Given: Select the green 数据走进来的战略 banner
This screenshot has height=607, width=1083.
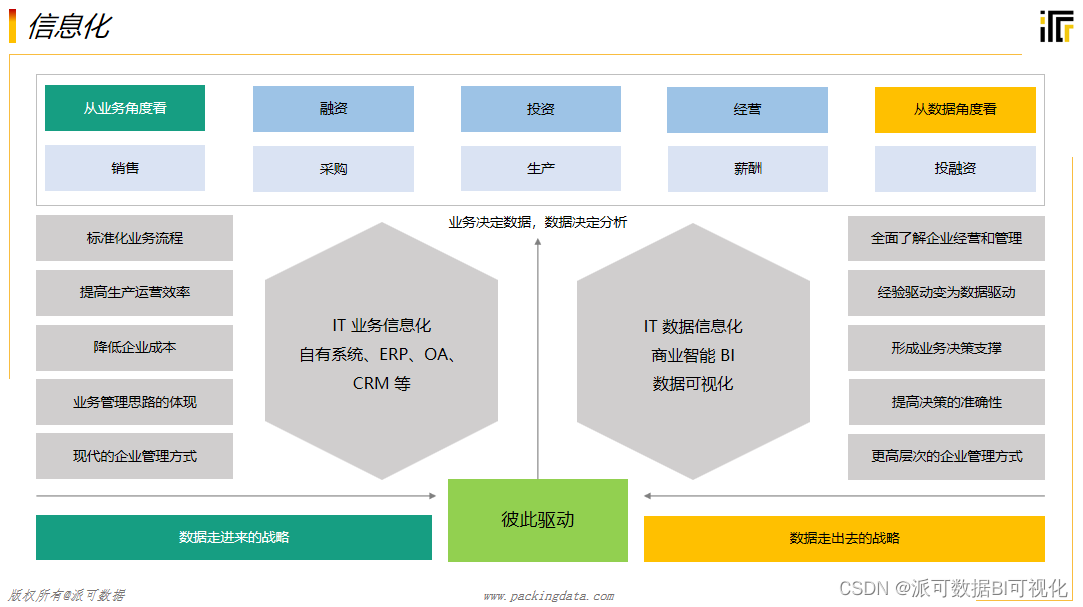Looking at the screenshot, I should 234,537.
